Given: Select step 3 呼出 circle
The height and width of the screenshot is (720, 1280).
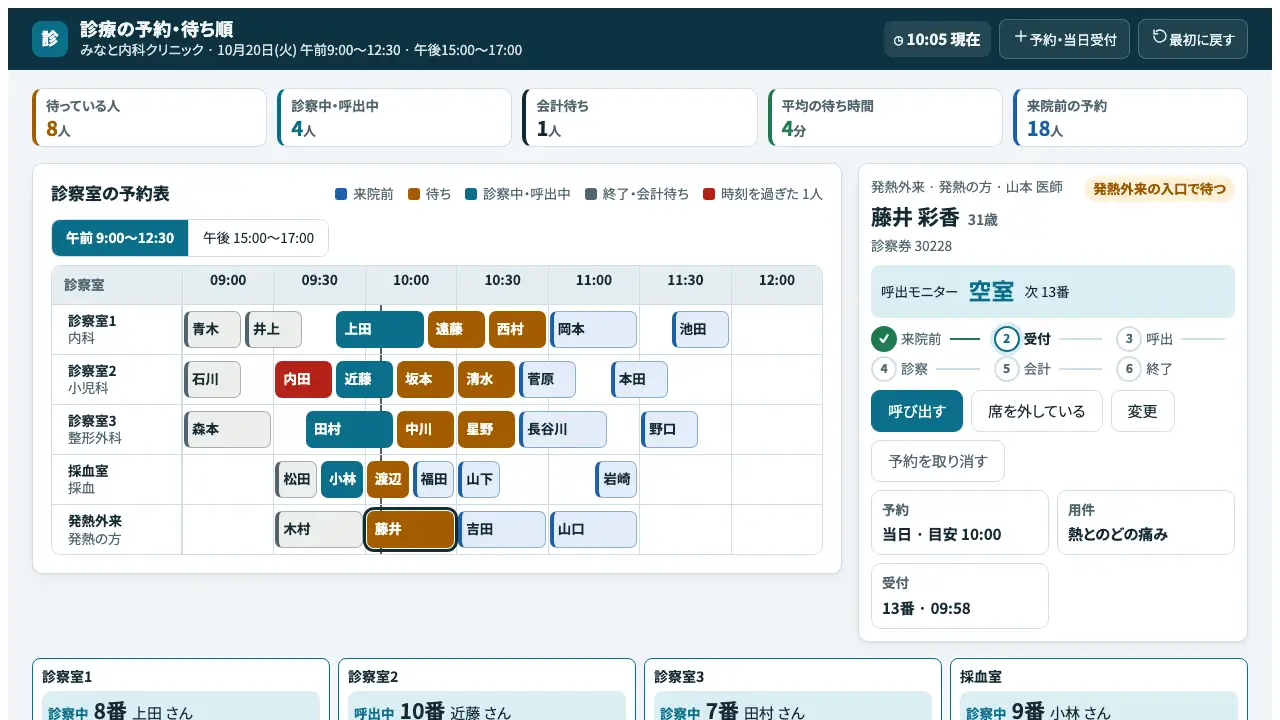Looking at the screenshot, I should [x=1129, y=339].
